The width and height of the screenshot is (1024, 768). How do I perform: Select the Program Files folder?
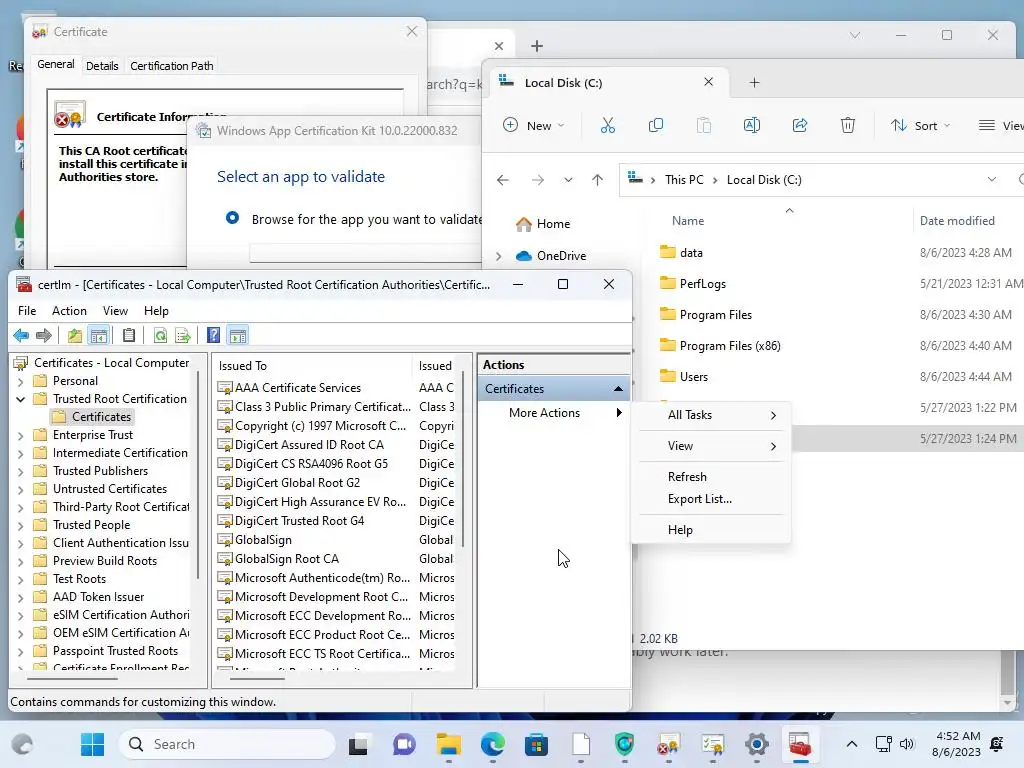715,315
